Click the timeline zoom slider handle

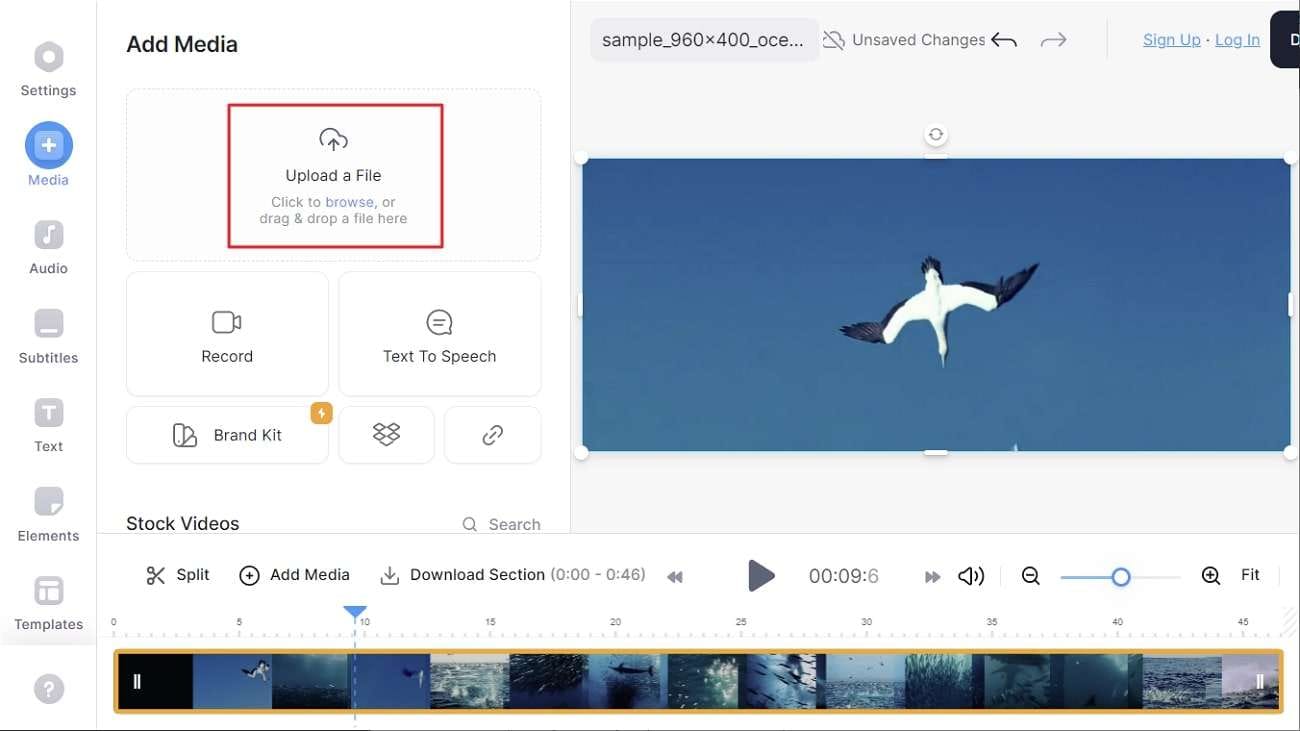coord(1121,577)
